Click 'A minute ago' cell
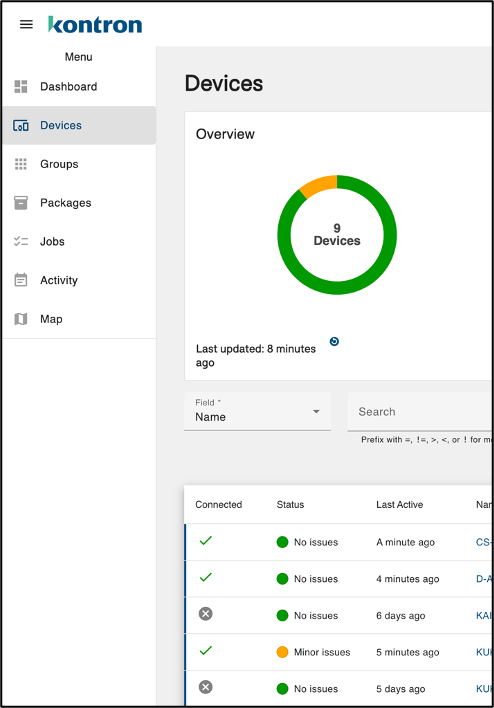This screenshot has height=708, width=494. click(405, 542)
